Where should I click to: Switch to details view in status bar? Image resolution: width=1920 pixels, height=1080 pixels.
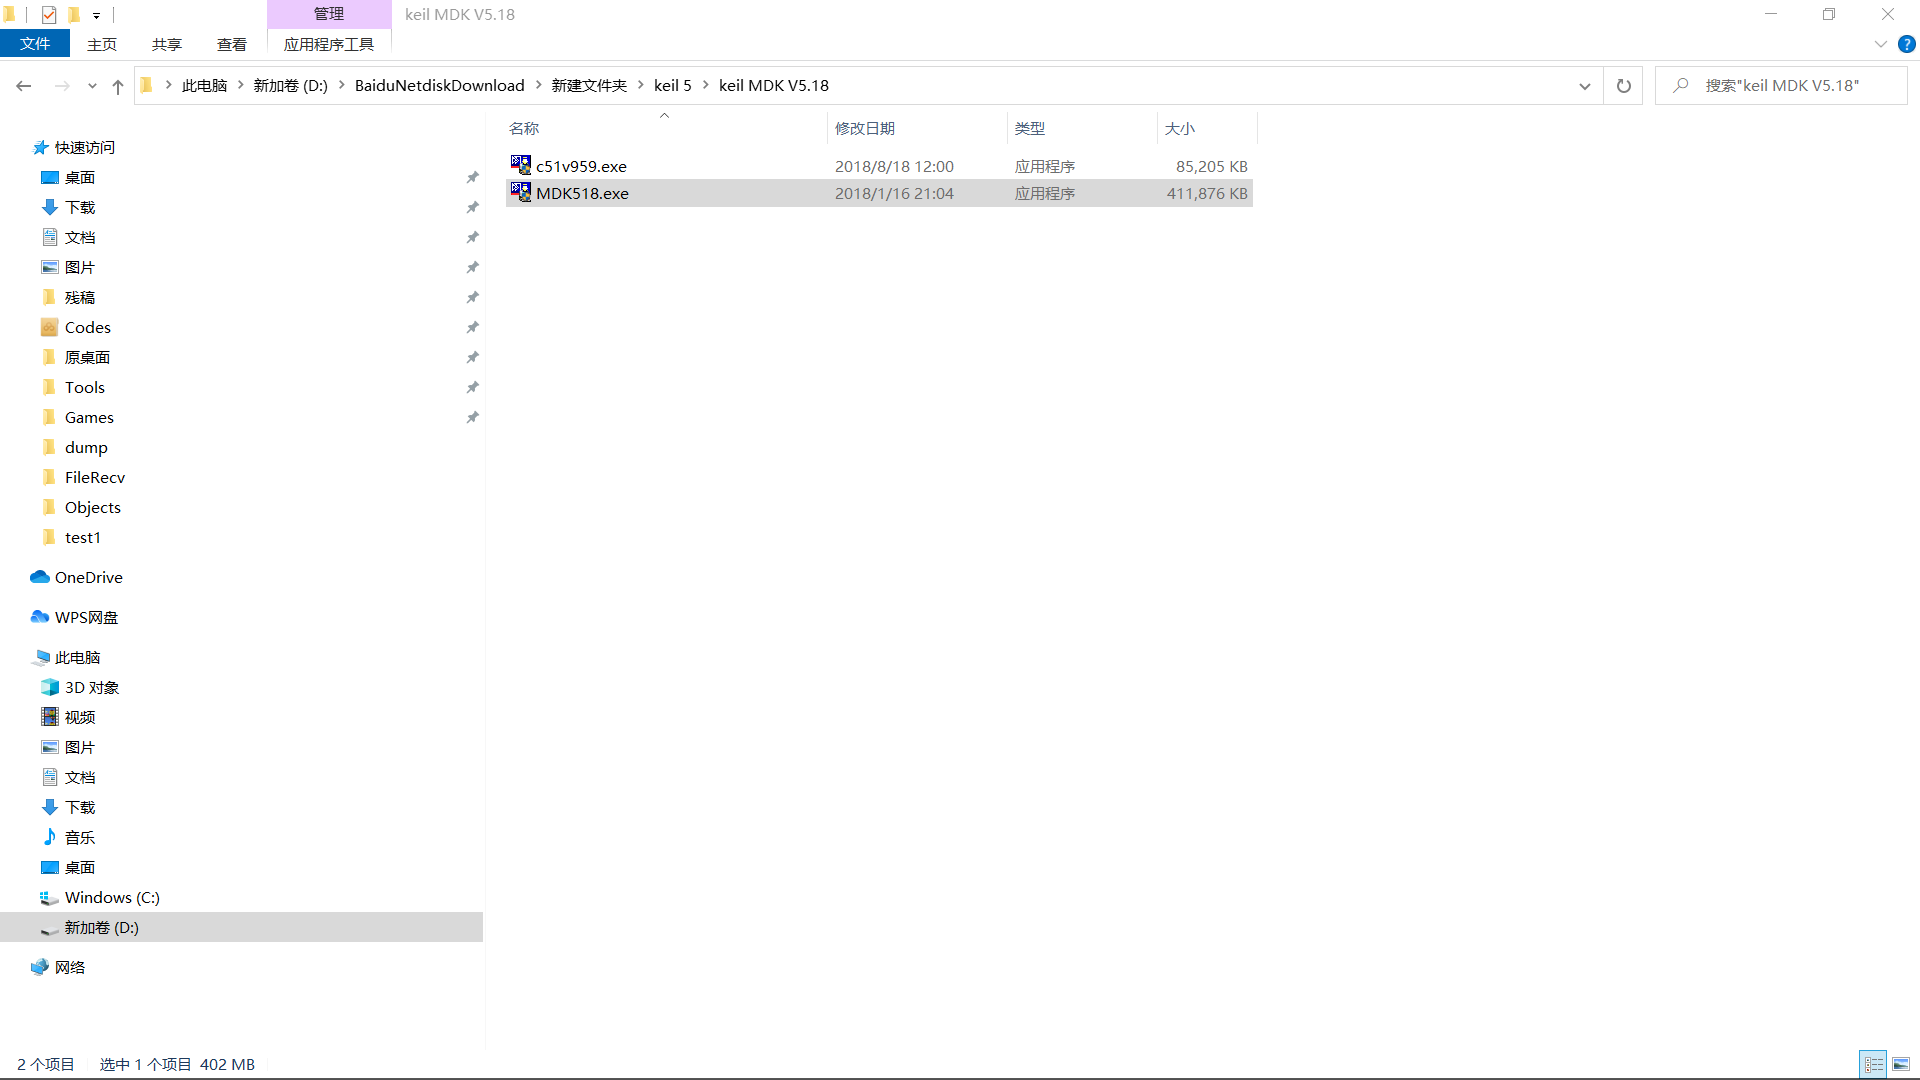point(1873,1064)
